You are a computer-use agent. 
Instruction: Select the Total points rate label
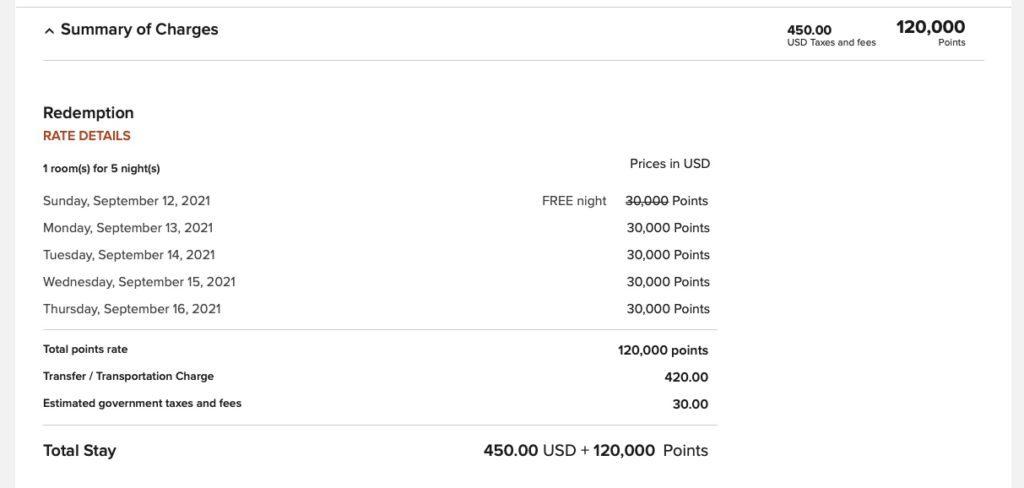[x=85, y=350]
